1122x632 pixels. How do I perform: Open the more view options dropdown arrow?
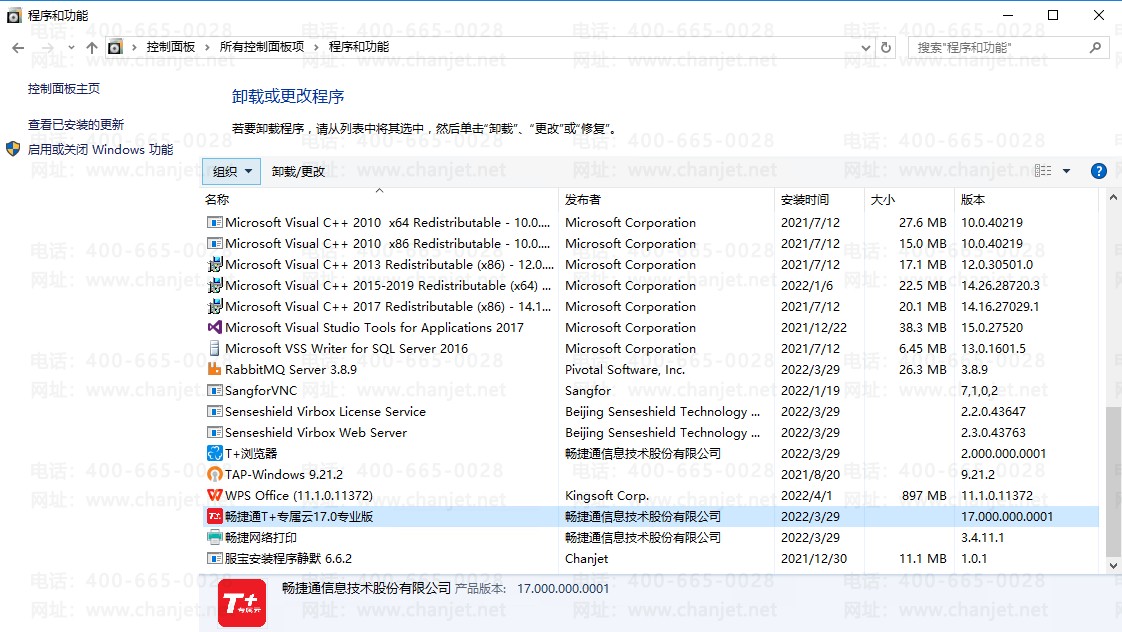[x=1066, y=171]
